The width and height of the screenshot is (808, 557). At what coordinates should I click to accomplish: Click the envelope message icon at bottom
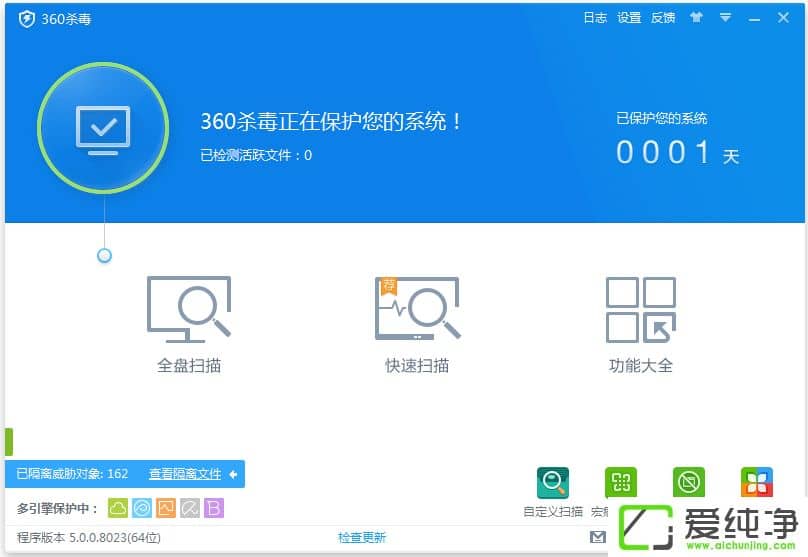[598, 537]
